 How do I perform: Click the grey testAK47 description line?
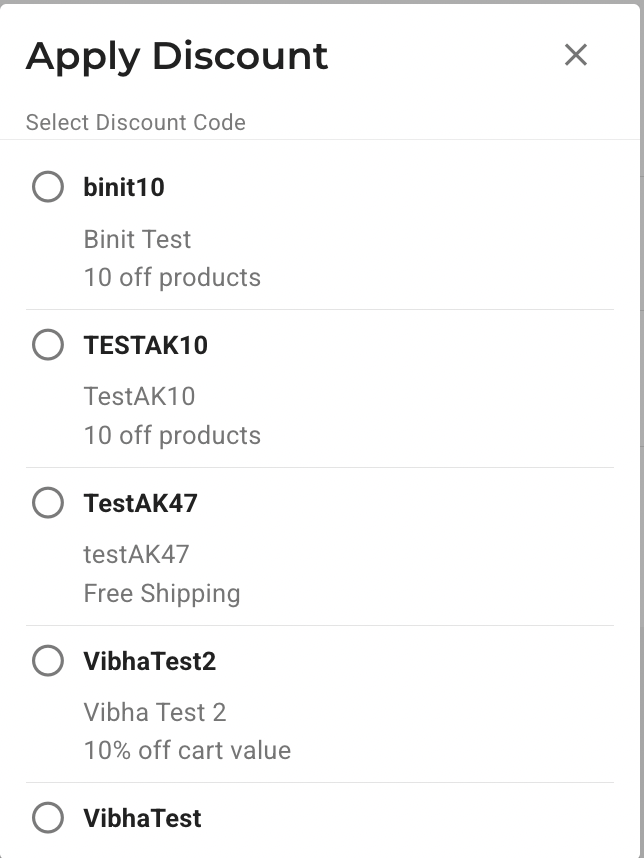click(136, 554)
